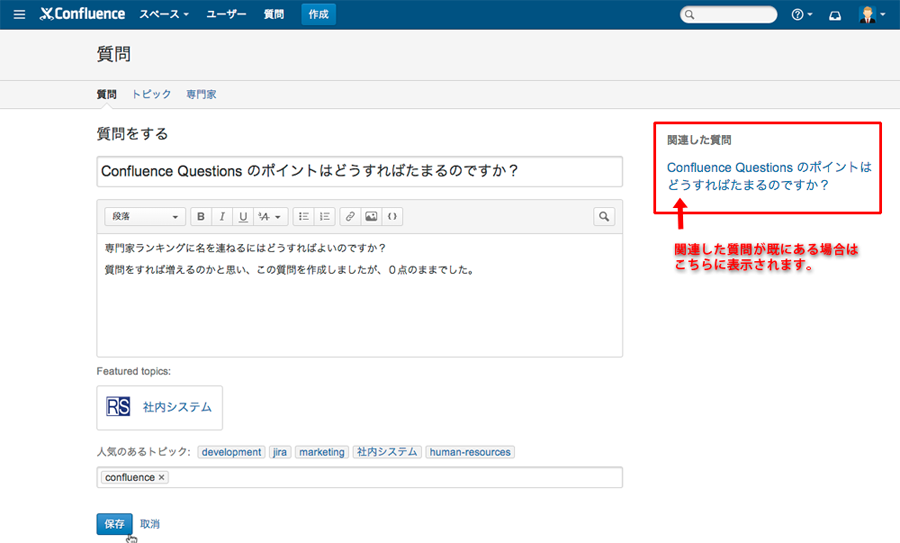The width and height of the screenshot is (900, 543).
Task: Open the スペース dropdown menu
Action: 164,14
